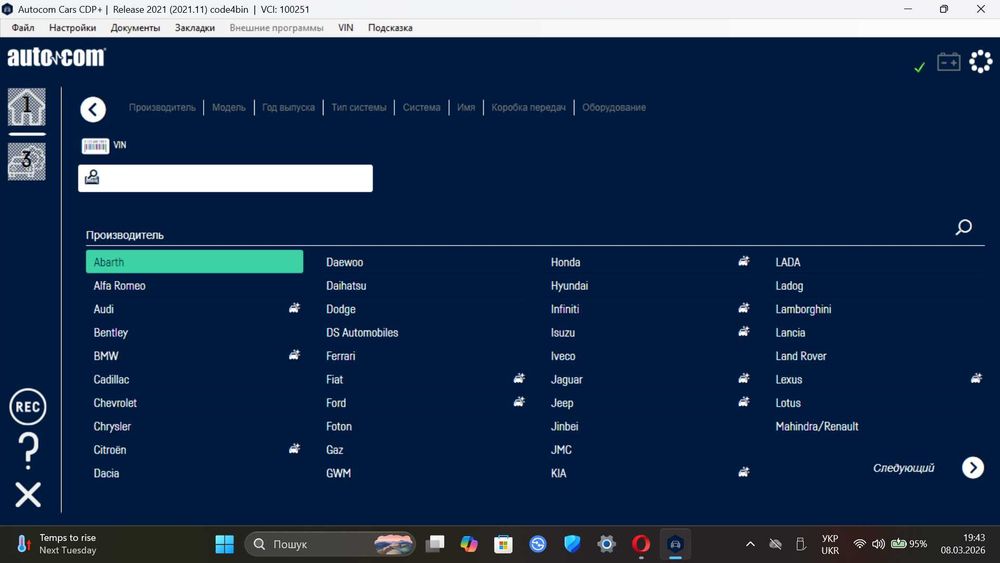The height and width of the screenshot is (563, 1000).
Task: Click the car icon next to Jaguar
Action: coord(744,379)
